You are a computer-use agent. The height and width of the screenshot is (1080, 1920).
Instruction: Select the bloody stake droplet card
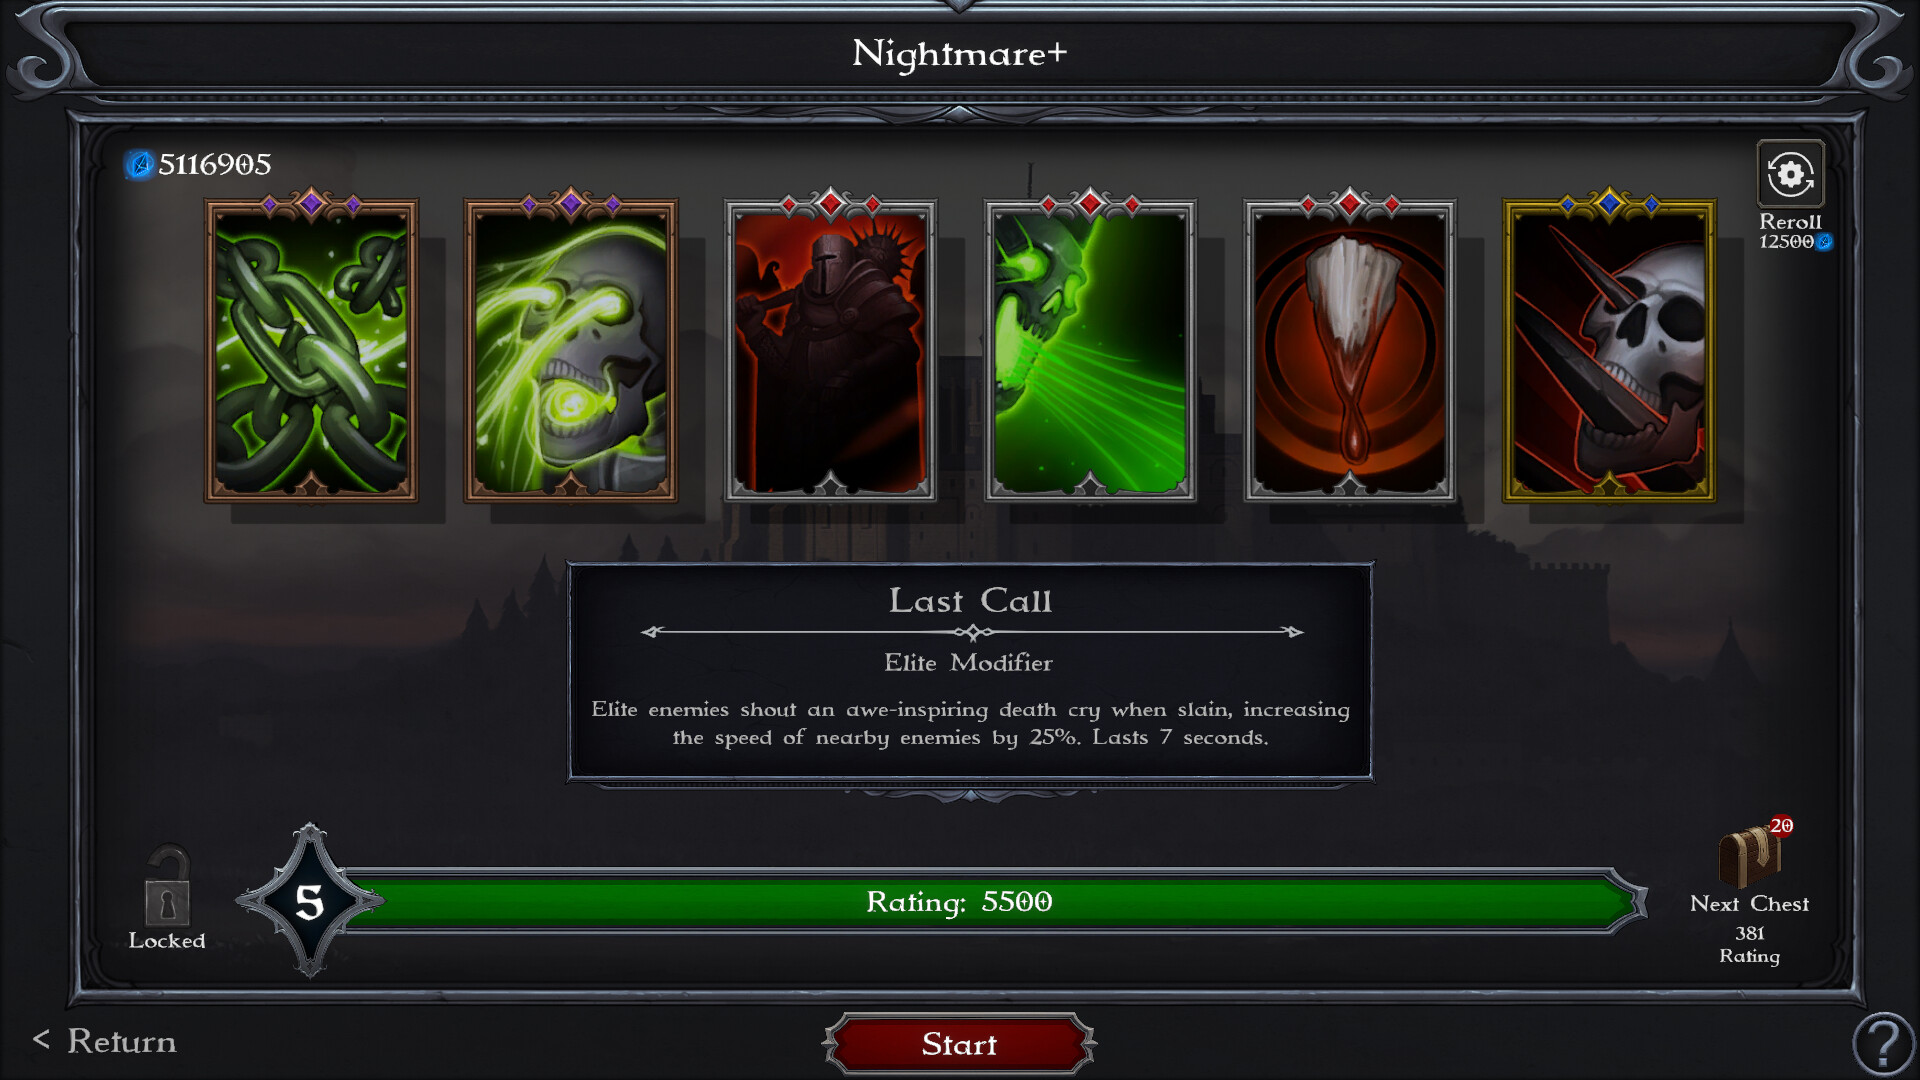pos(1350,349)
